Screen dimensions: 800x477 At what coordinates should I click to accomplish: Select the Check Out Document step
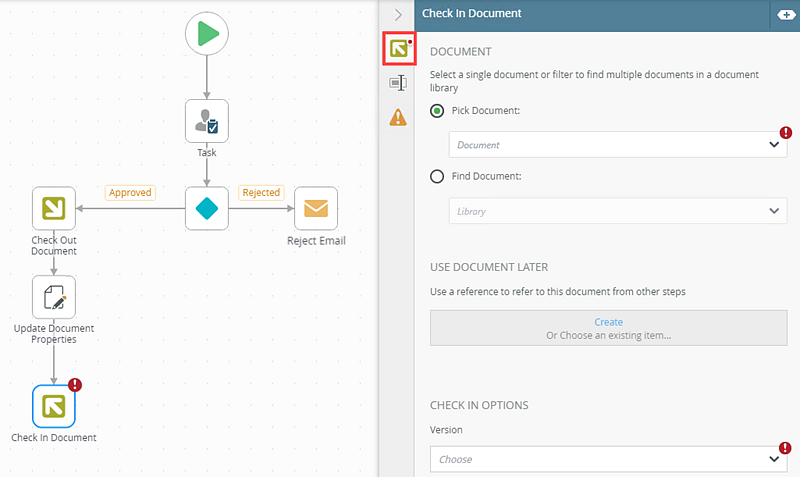click(x=54, y=208)
